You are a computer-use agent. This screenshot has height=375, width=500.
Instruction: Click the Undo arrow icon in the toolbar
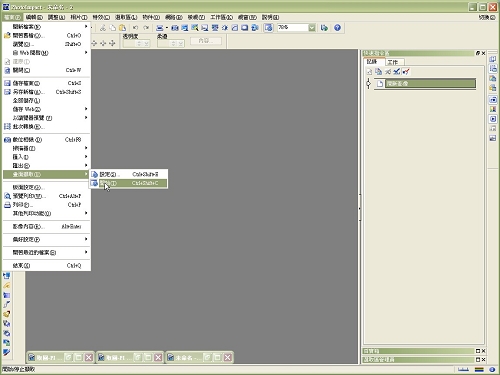[x=135, y=28]
